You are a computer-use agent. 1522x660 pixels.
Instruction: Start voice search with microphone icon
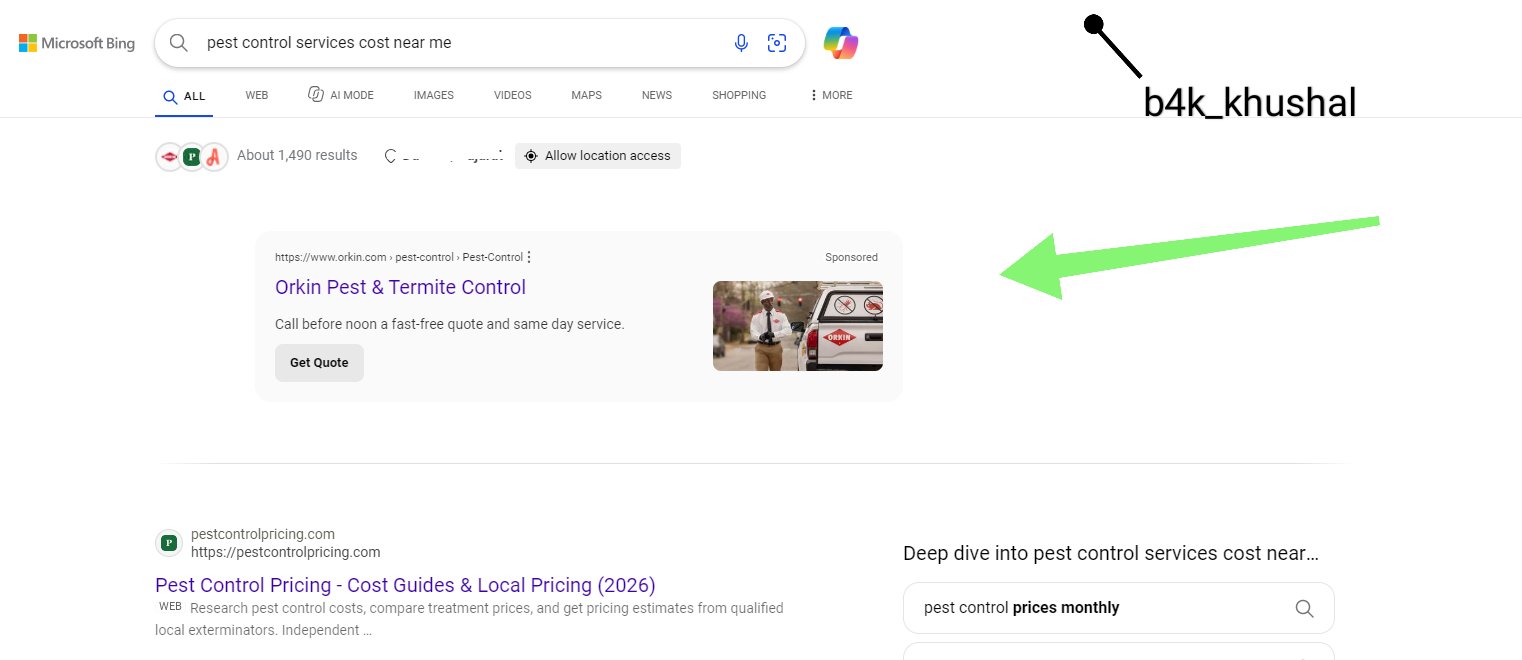point(741,43)
